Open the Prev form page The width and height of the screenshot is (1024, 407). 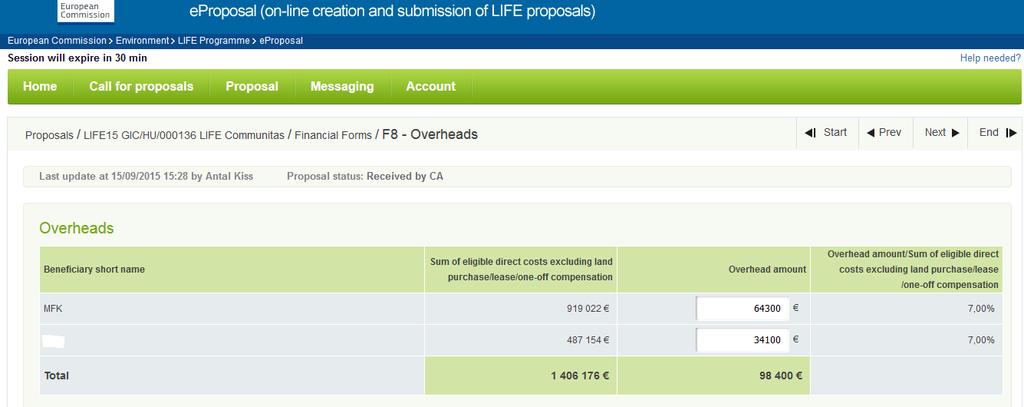click(x=884, y=133)
